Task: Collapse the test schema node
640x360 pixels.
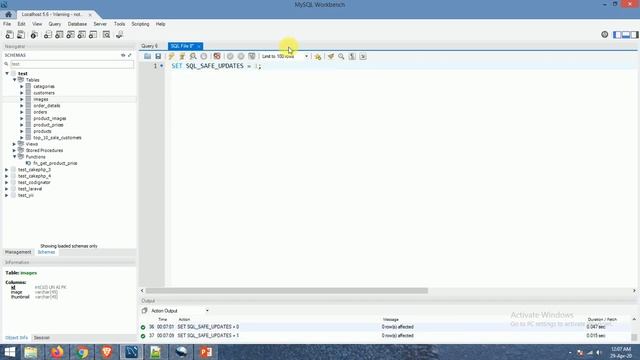Action: [x=7, y=73]
